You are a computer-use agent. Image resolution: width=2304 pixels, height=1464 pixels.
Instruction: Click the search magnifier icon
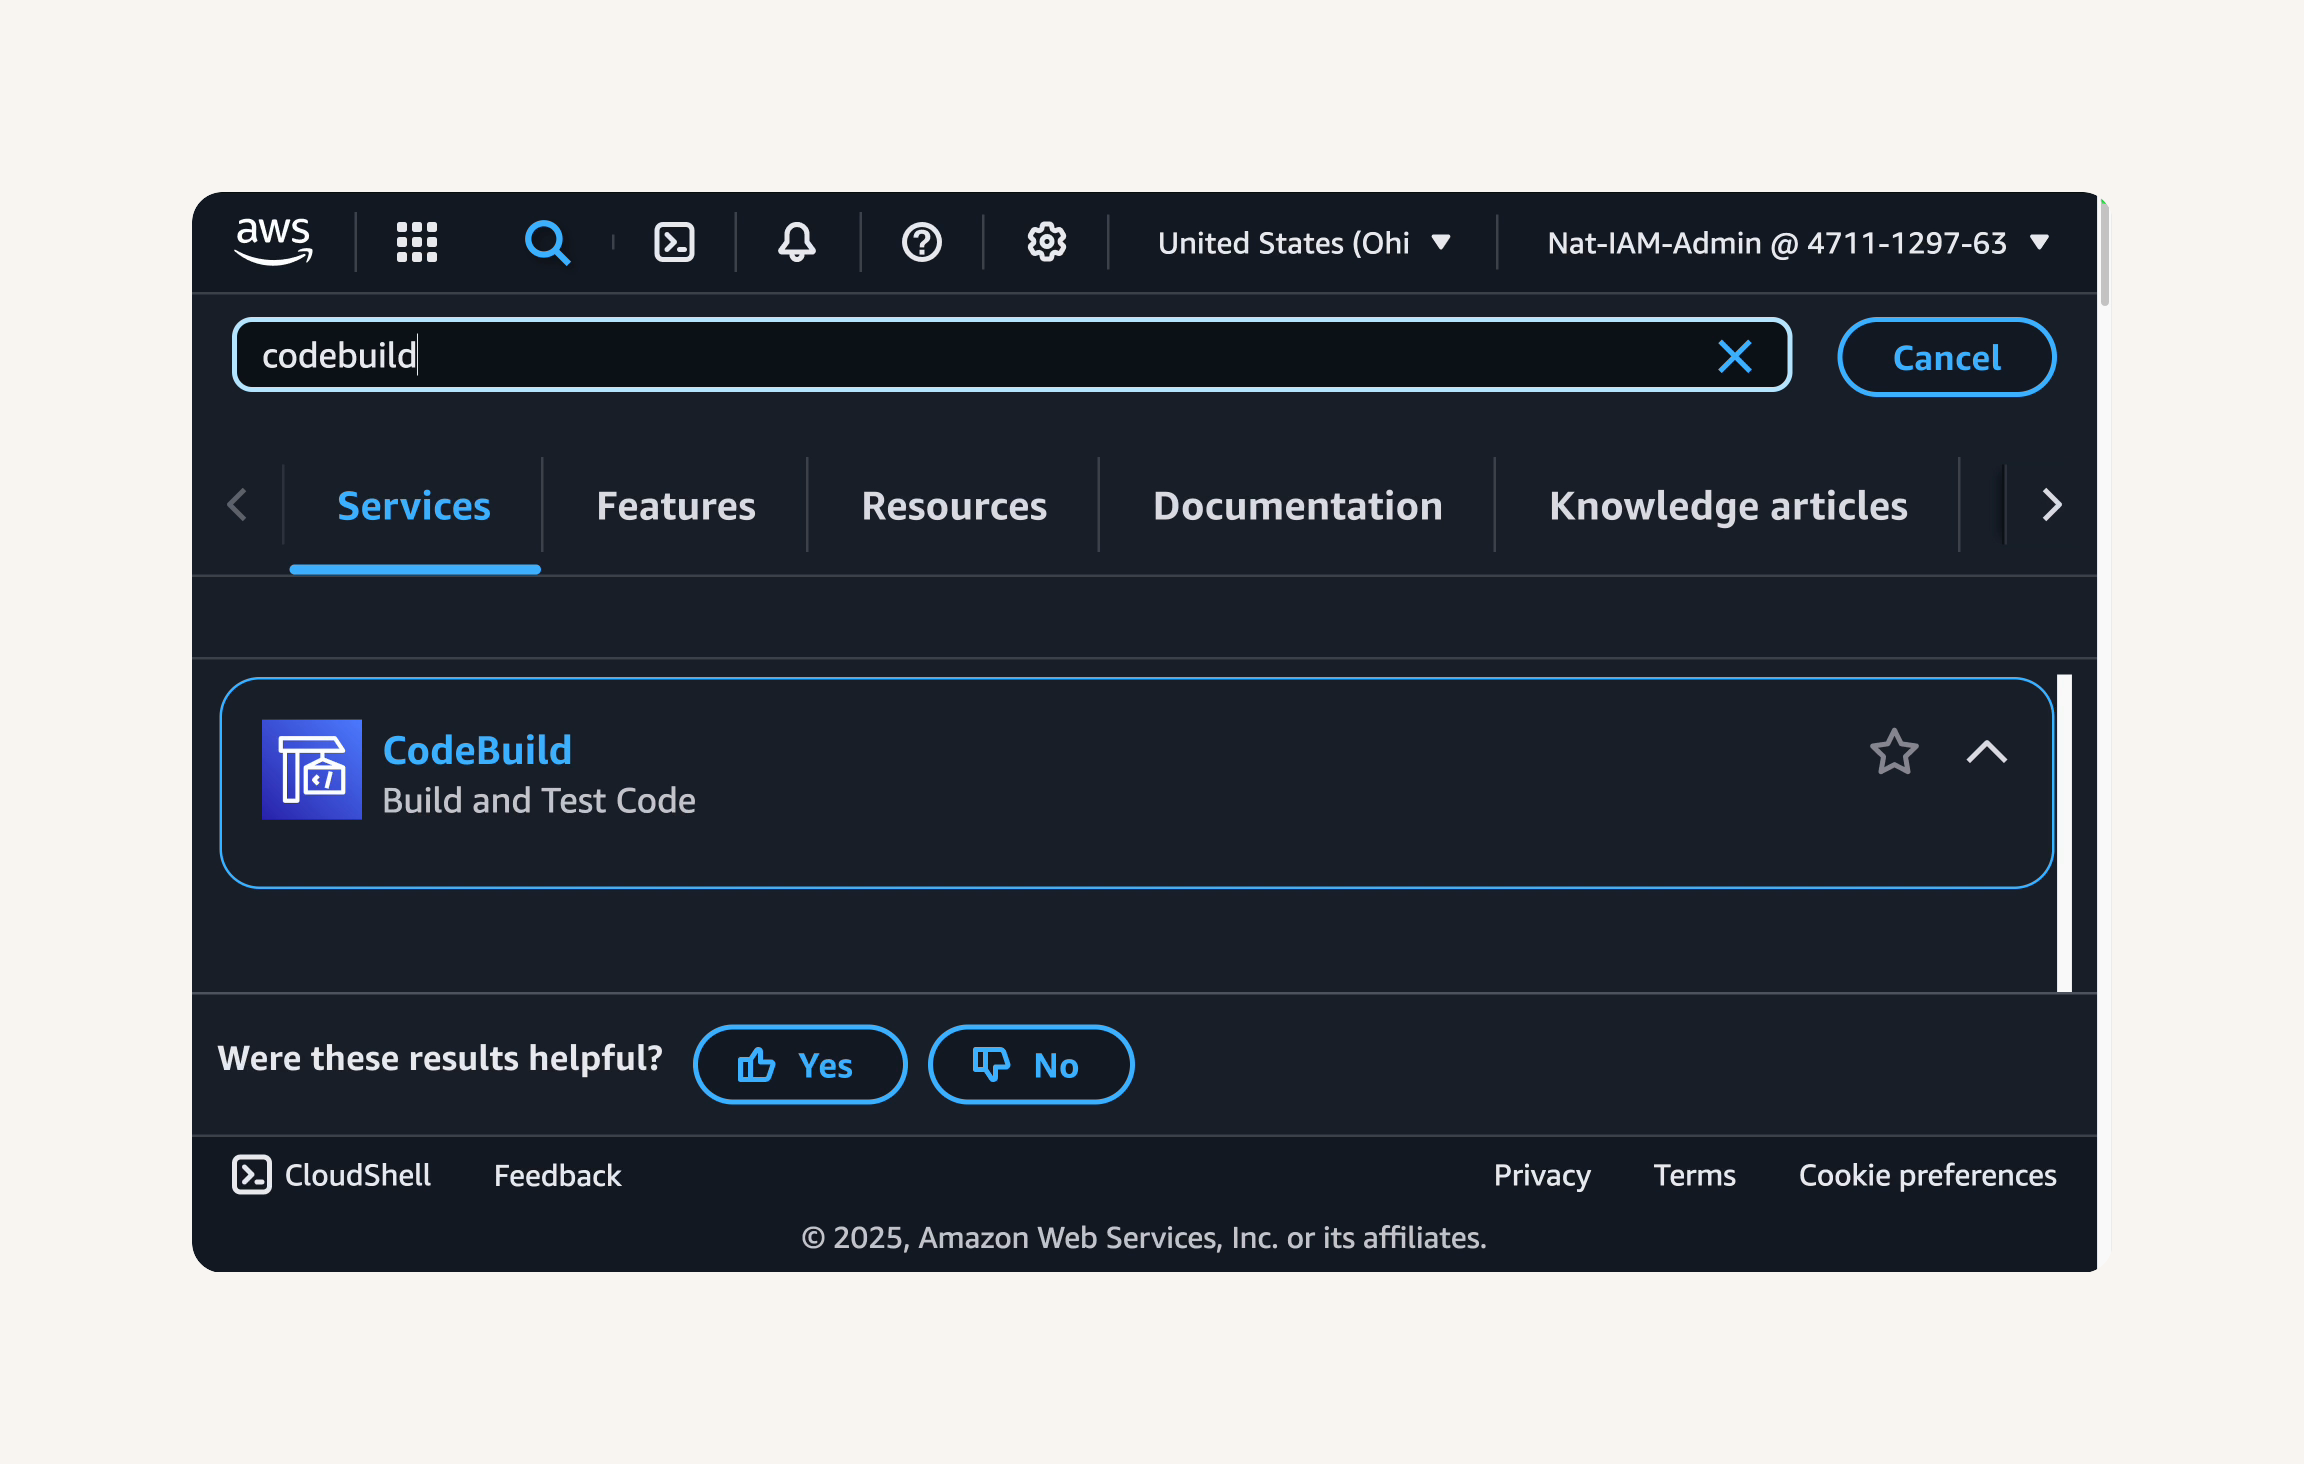coord(547,242)
